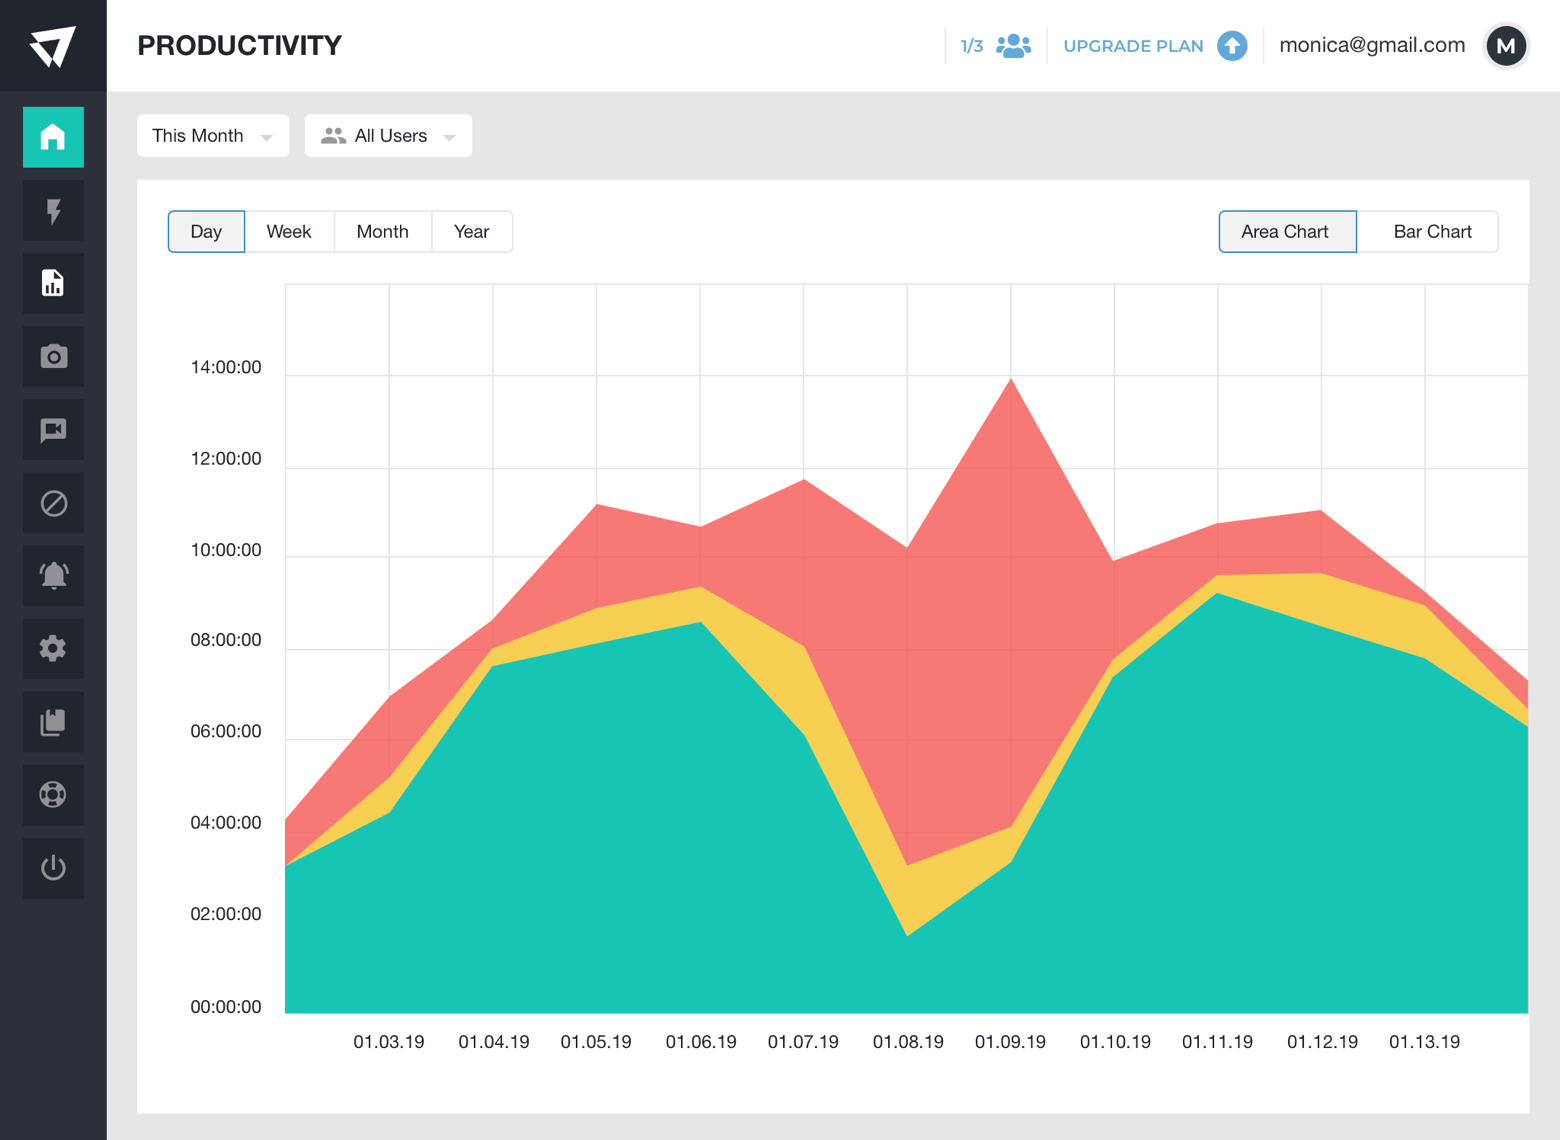Select the Area Chart view
This screenshot has height=1140, width=1560.
click(1288, 232)
